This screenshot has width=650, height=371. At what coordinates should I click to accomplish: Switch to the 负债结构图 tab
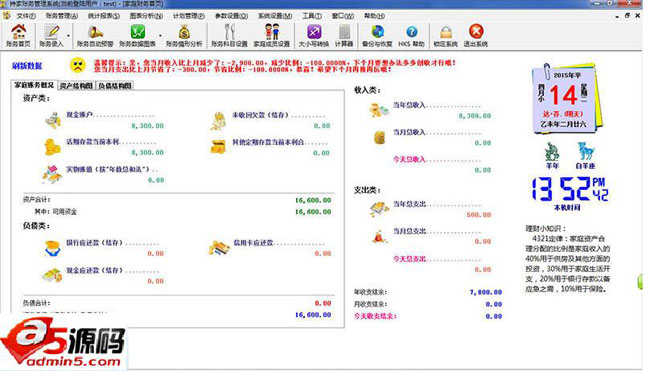(115, 86)
